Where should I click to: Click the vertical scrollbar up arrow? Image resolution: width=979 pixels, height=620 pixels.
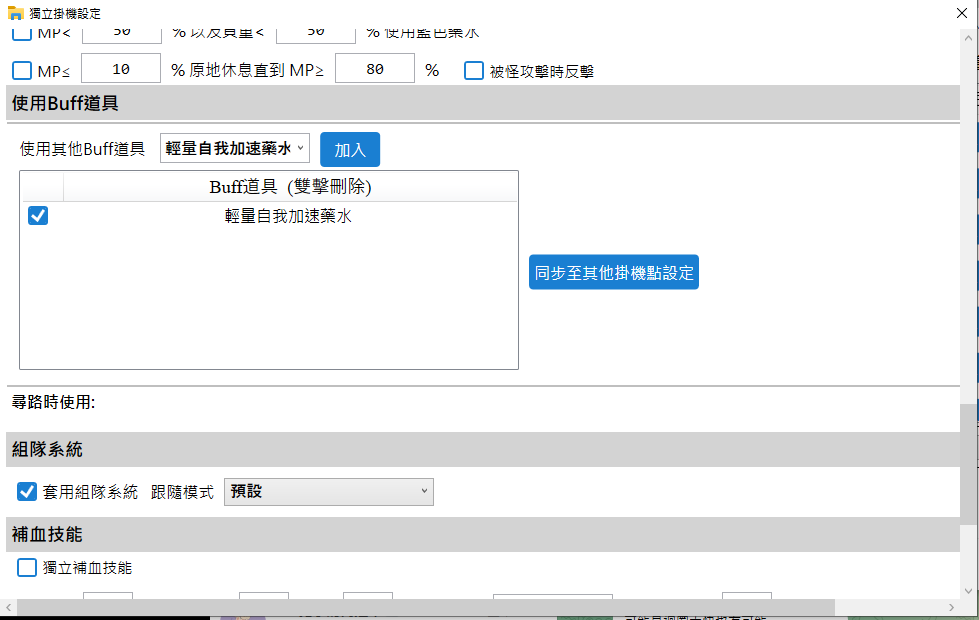coord(968,36)
